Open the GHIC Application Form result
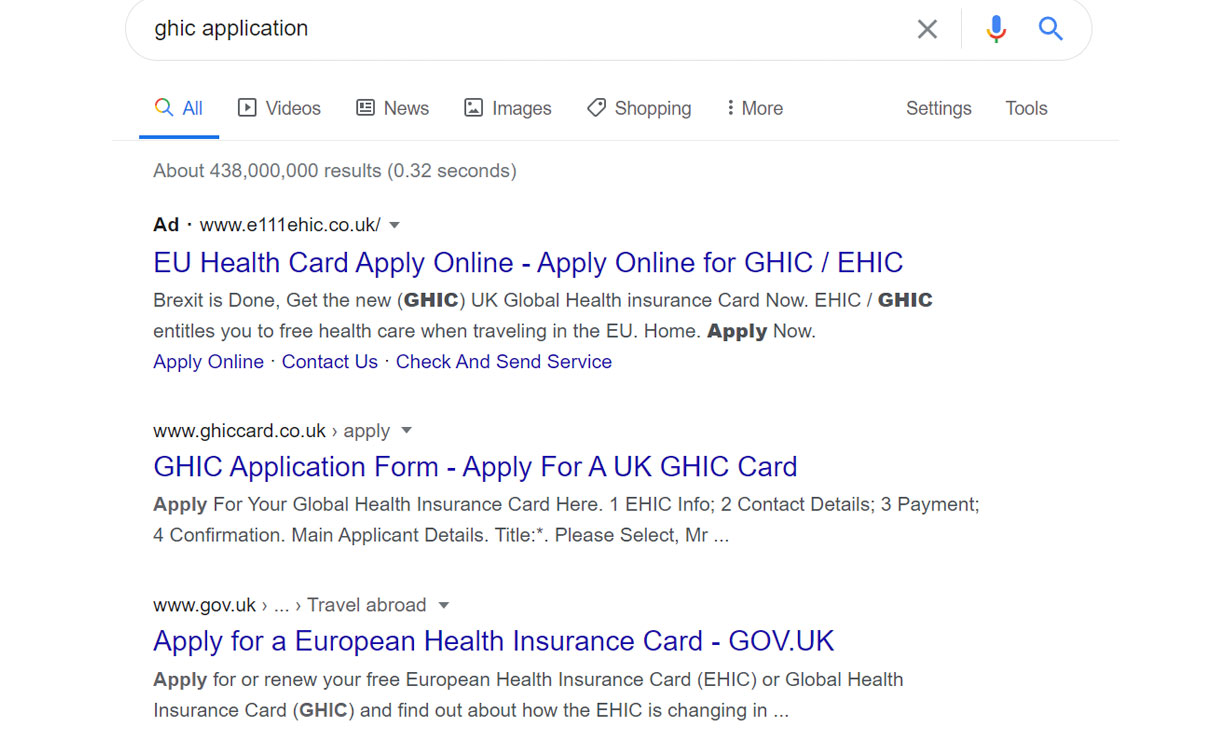Screen dimensions: 1230x738 click(x=475, y=466)
